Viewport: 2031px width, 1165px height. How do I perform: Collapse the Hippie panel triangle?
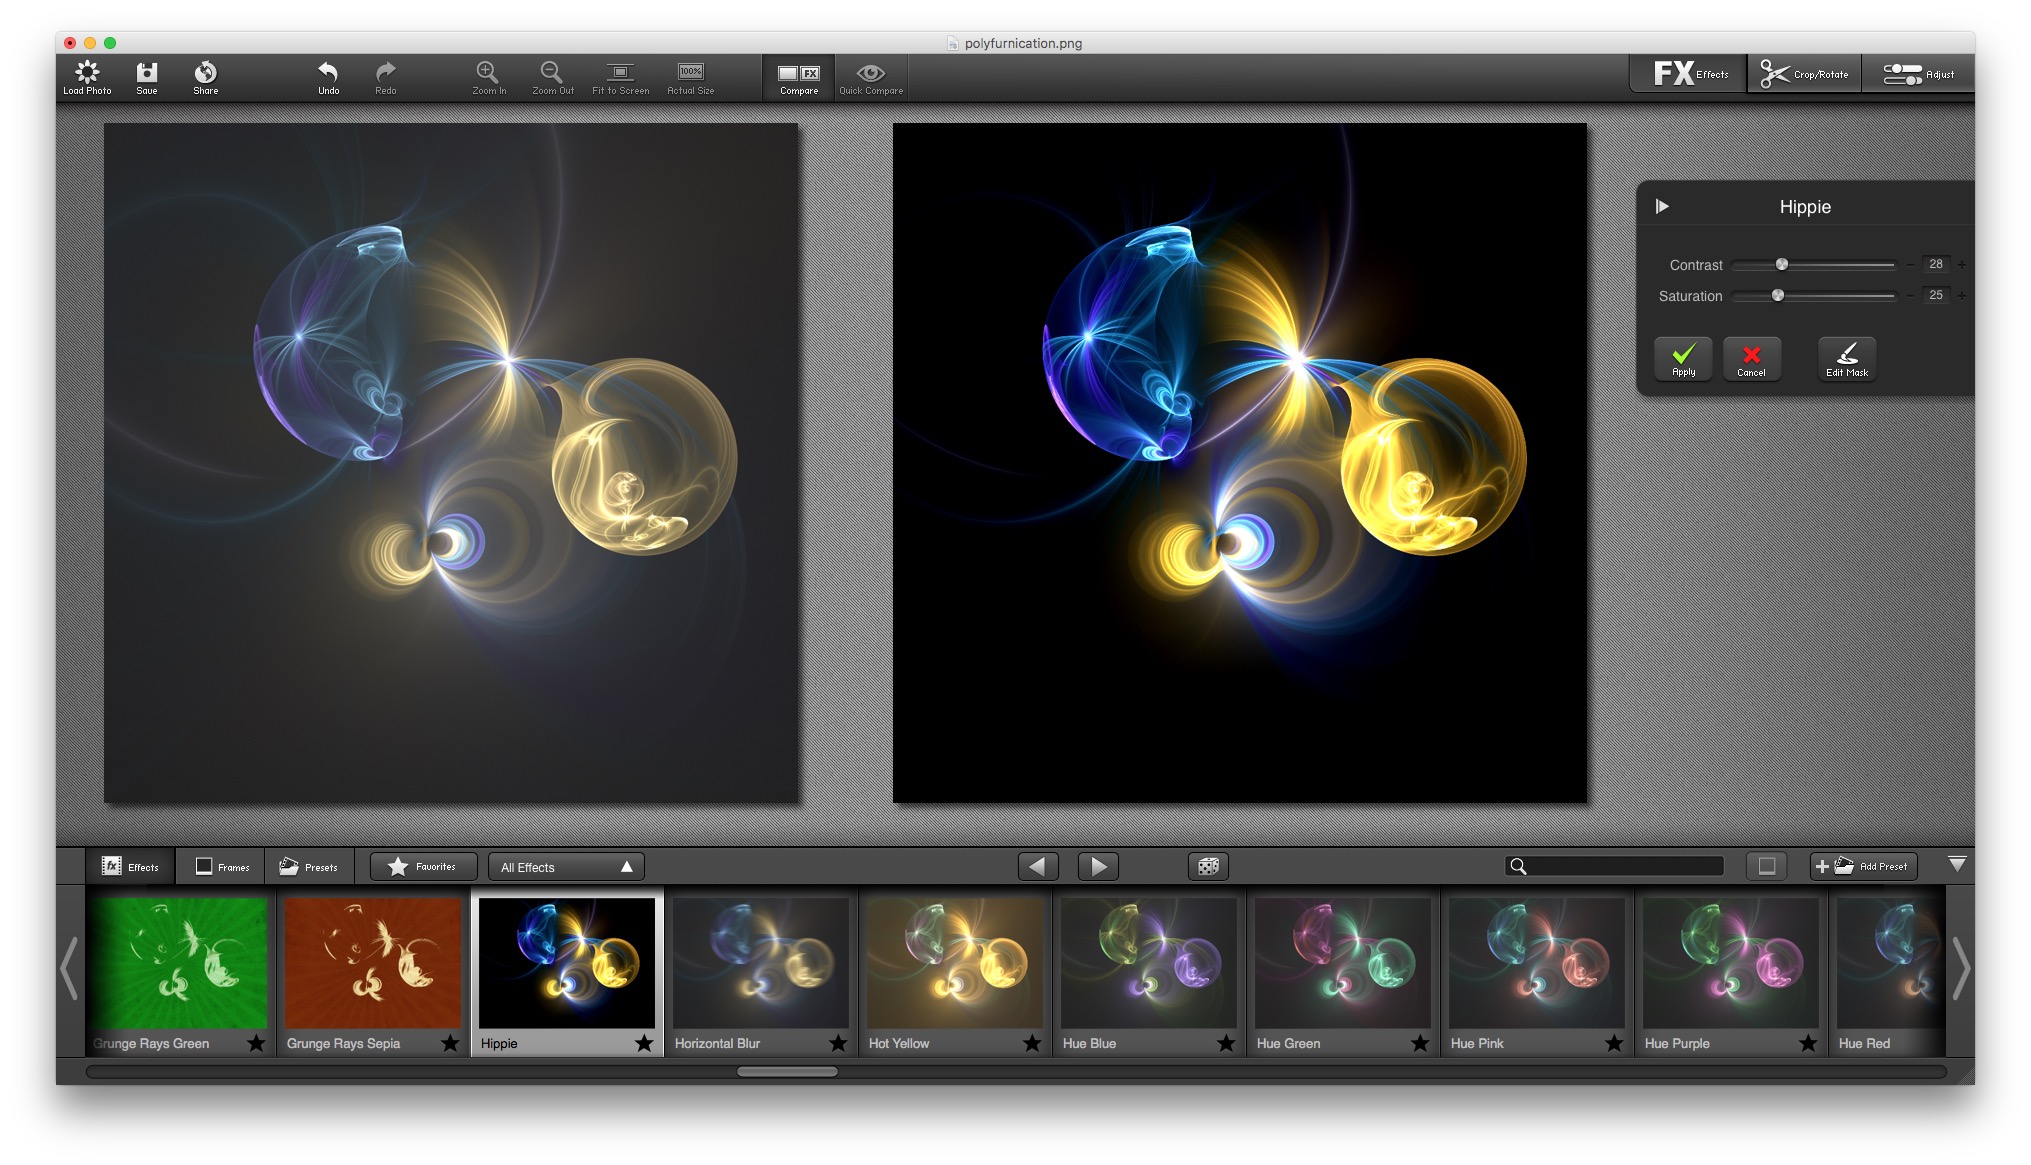(1662, 207)
